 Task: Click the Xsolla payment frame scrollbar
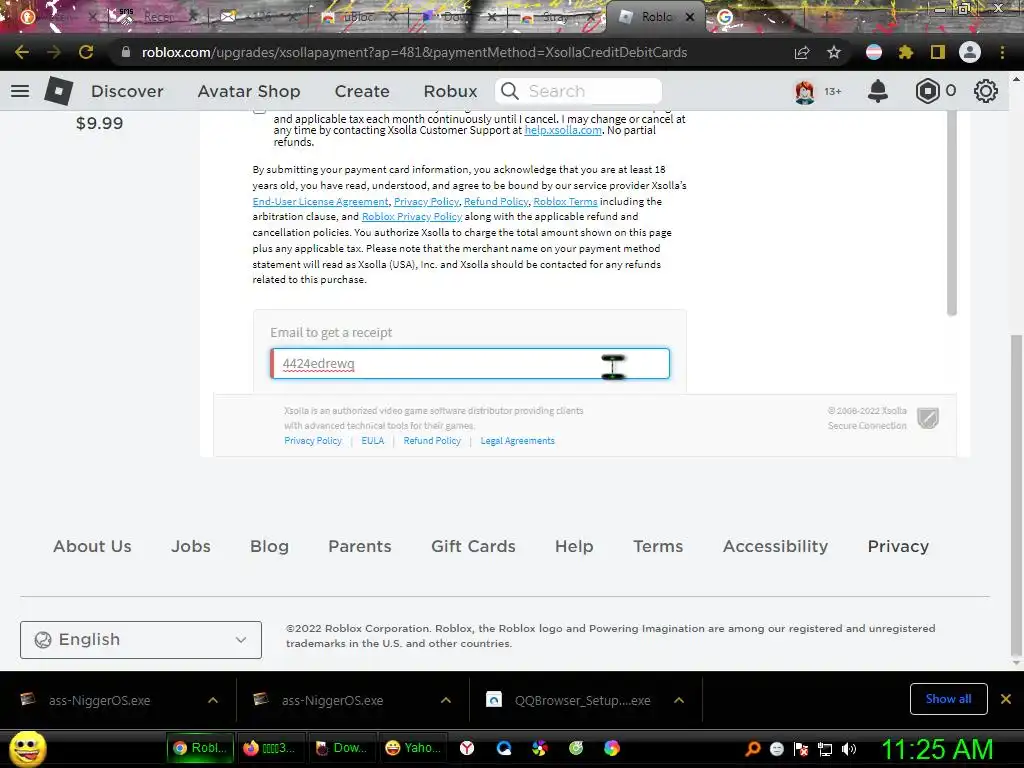click(x=952, y=213)
